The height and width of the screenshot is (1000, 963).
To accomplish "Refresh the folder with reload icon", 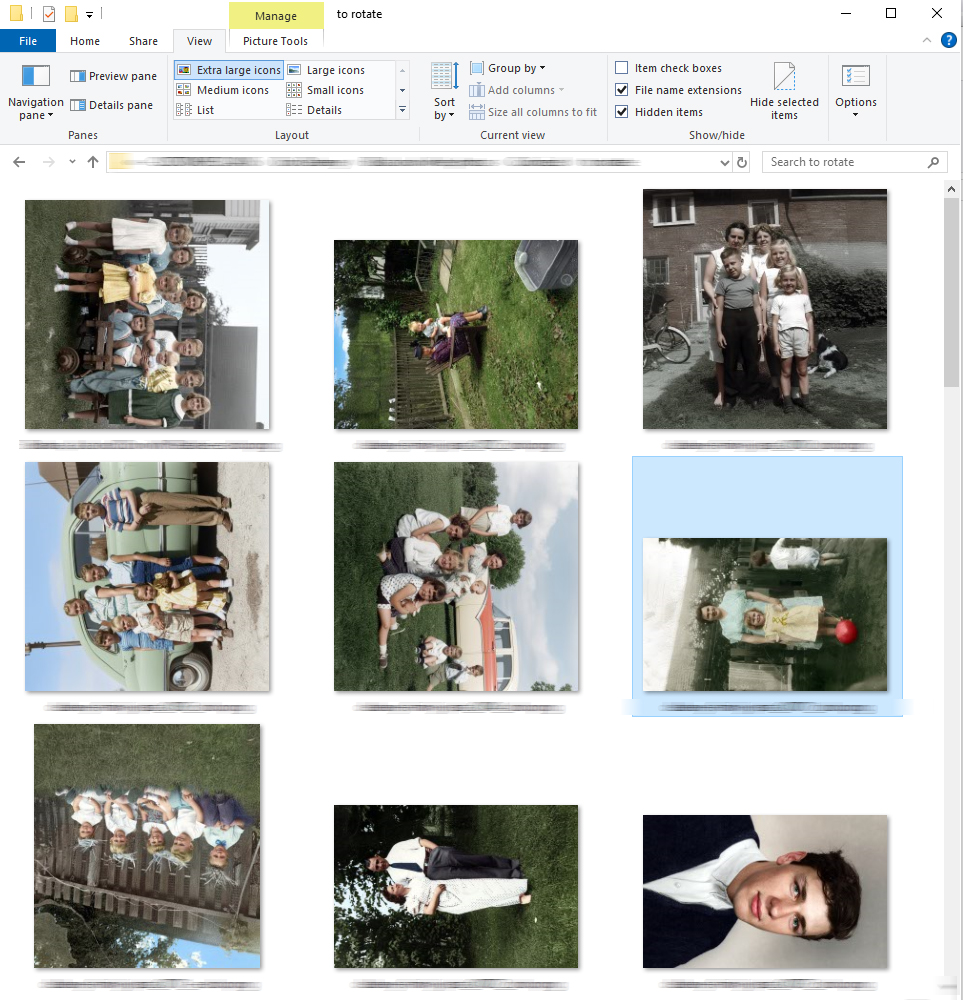I will tap(742, 163).
